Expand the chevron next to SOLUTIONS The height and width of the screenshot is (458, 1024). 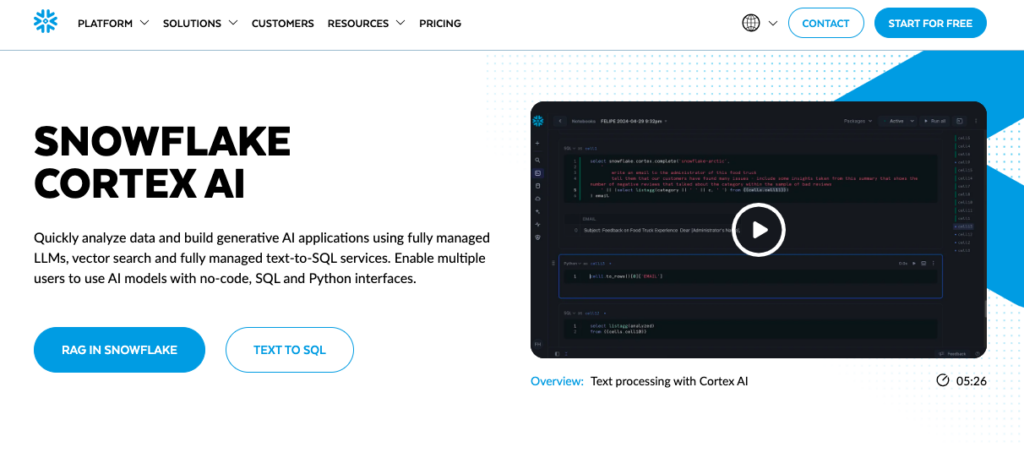coord(233,23)
